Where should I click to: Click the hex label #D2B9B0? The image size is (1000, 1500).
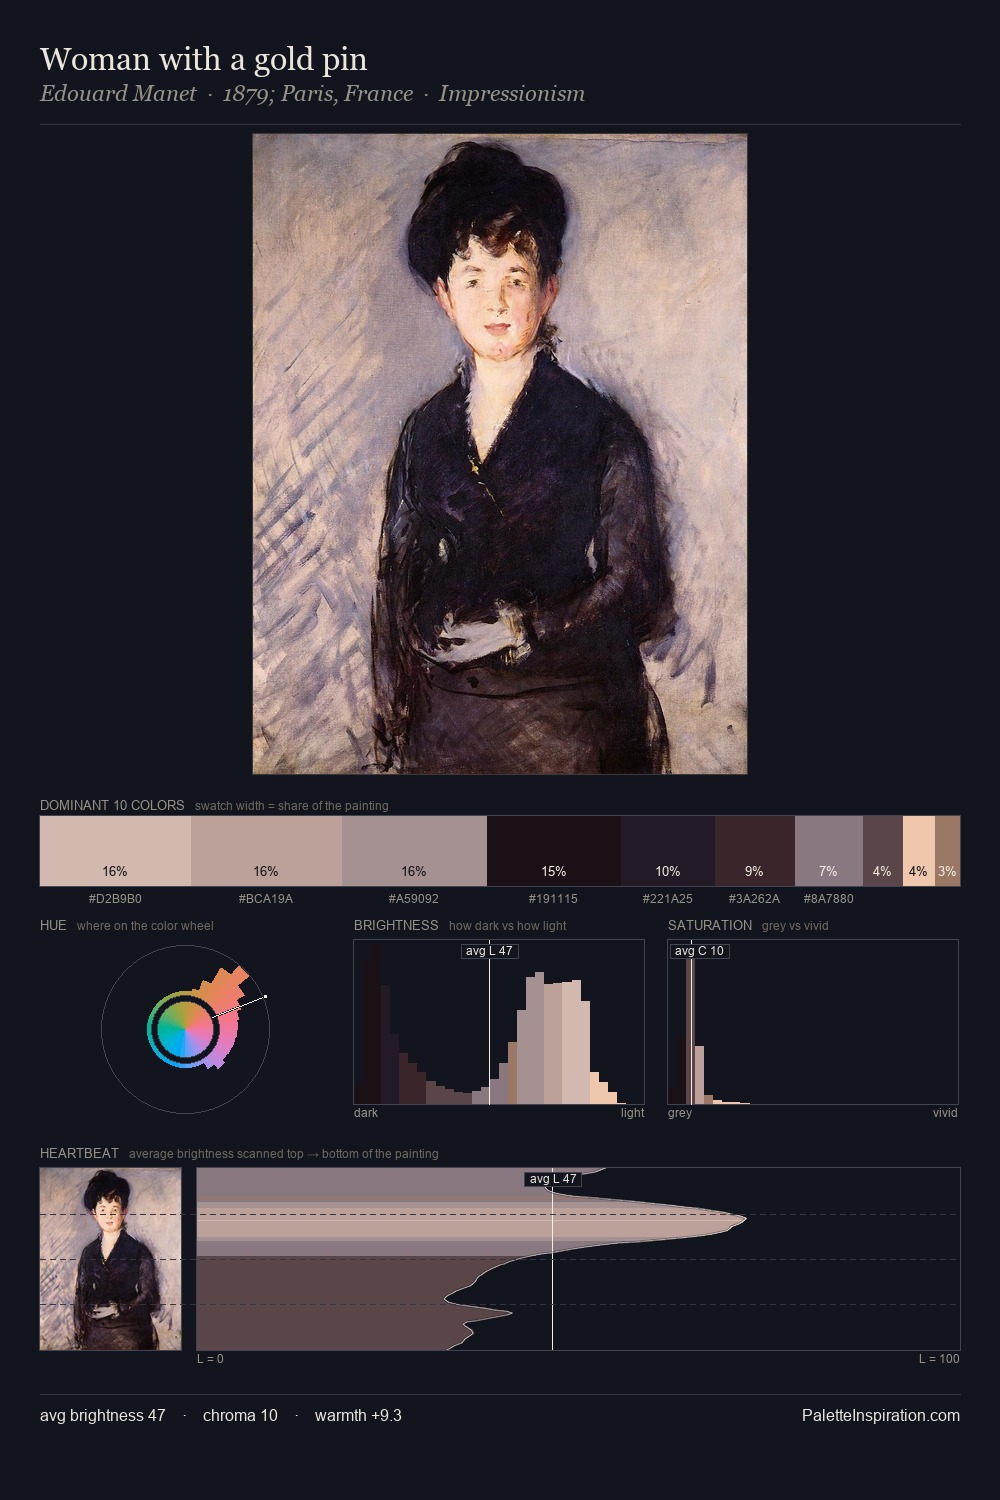[x=115, y=899]
